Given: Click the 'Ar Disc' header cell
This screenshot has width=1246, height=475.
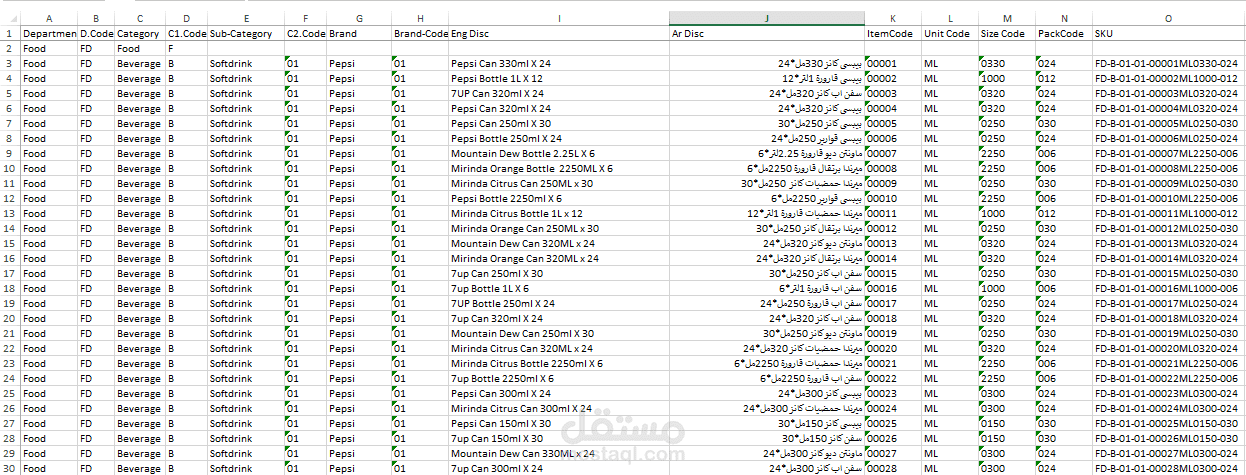Looking at the screenshot, I should click(x=767, y=33).
